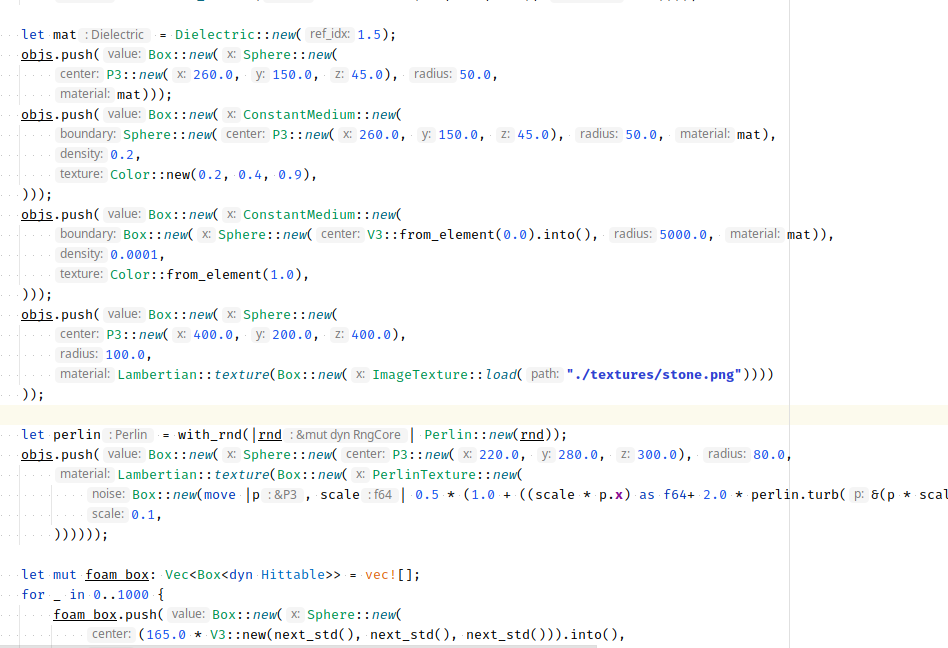948x648 pixels.
Task: Click the ':Dielectric' type hint after mat
Action: pos(117,34)
